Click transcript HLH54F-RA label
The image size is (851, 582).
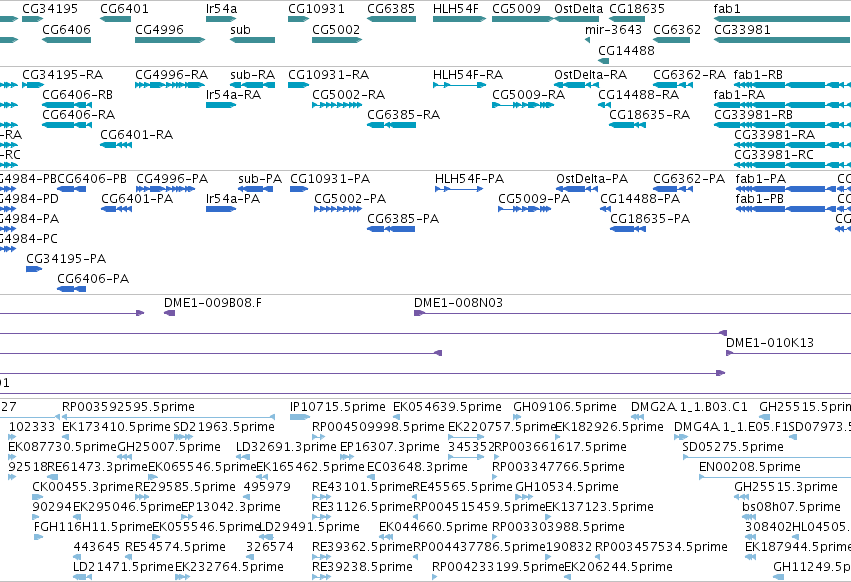(468, 74)
